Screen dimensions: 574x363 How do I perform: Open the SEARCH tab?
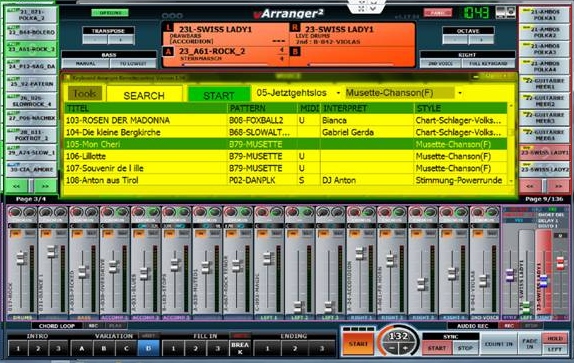144,95
